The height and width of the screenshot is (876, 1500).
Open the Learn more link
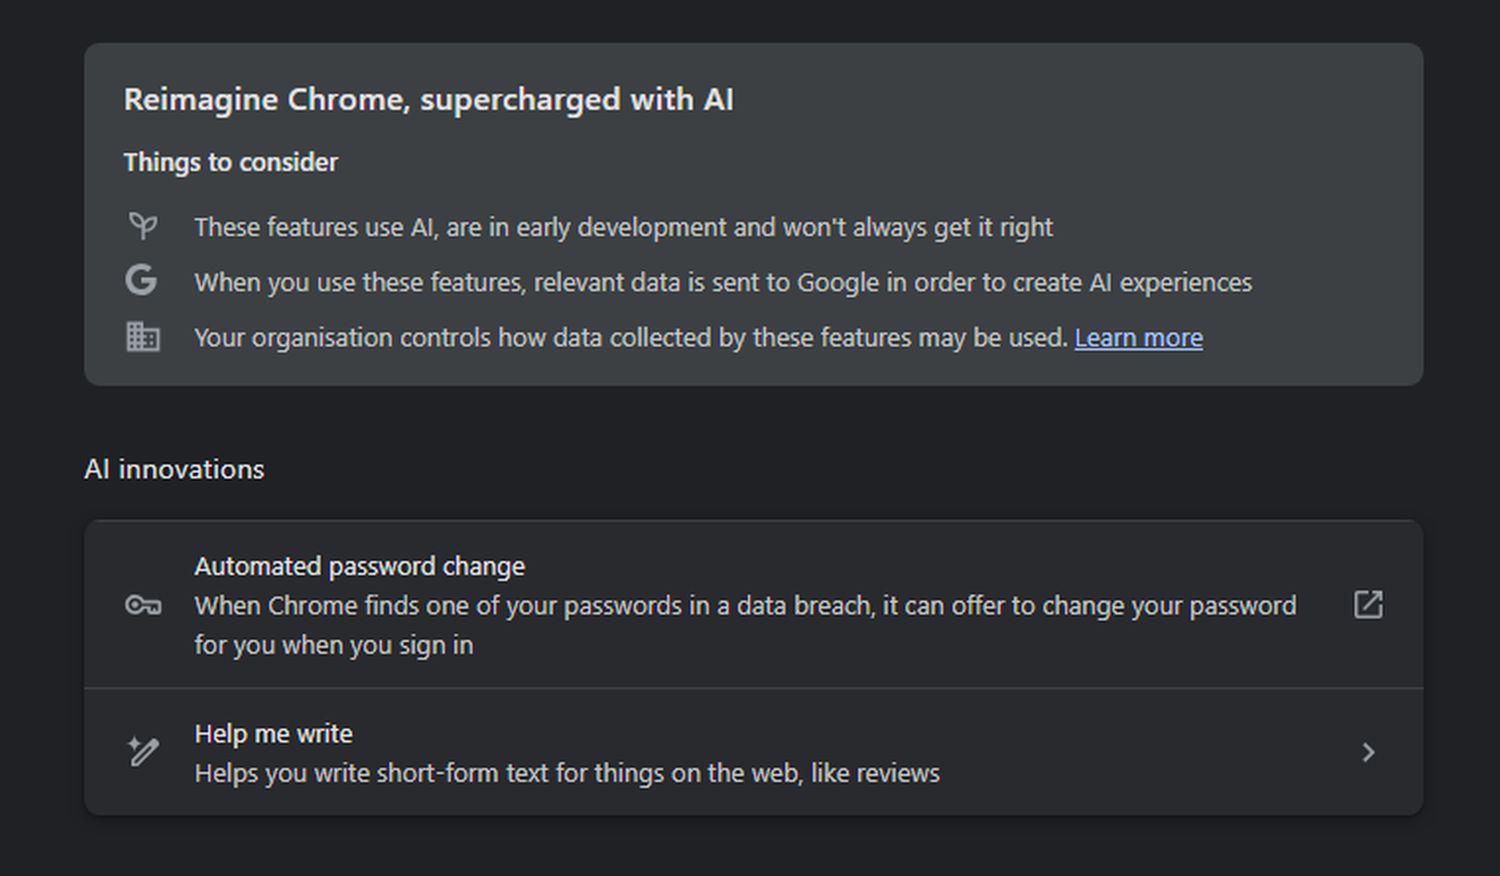pyautogui.click(x=1138, y=338)
